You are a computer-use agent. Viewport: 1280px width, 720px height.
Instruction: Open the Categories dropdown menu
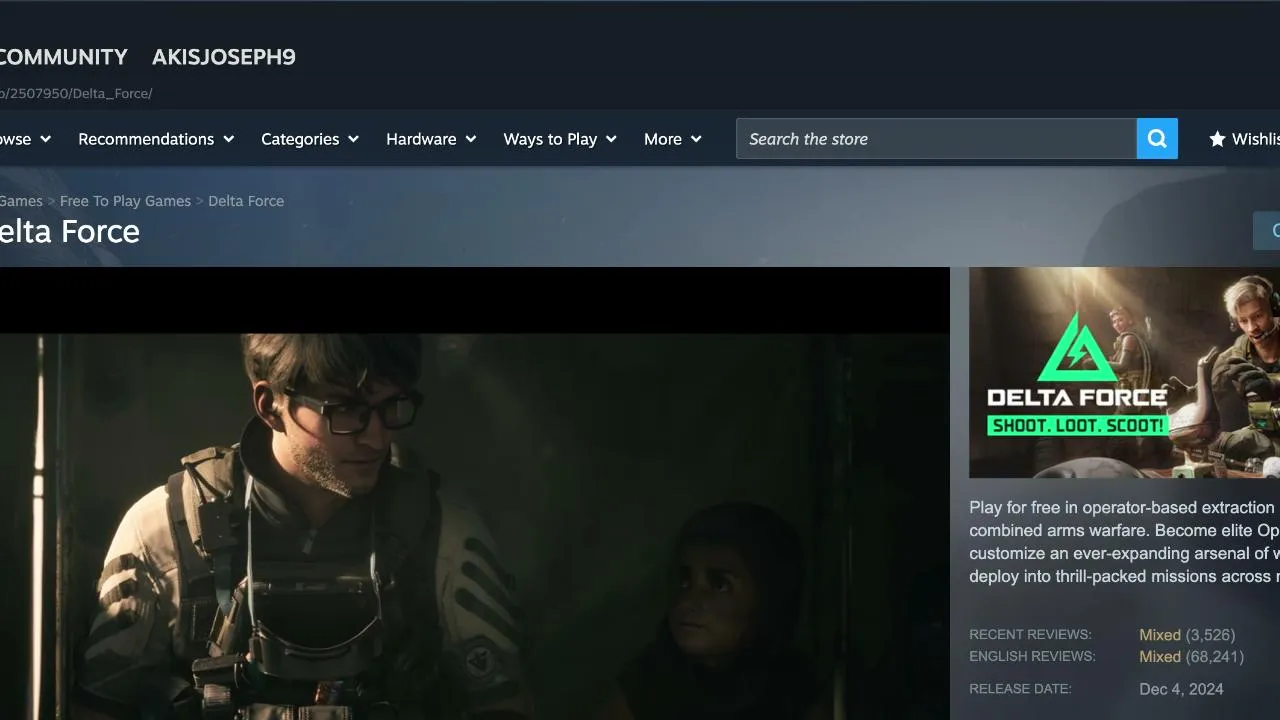(x=310, y=139)
